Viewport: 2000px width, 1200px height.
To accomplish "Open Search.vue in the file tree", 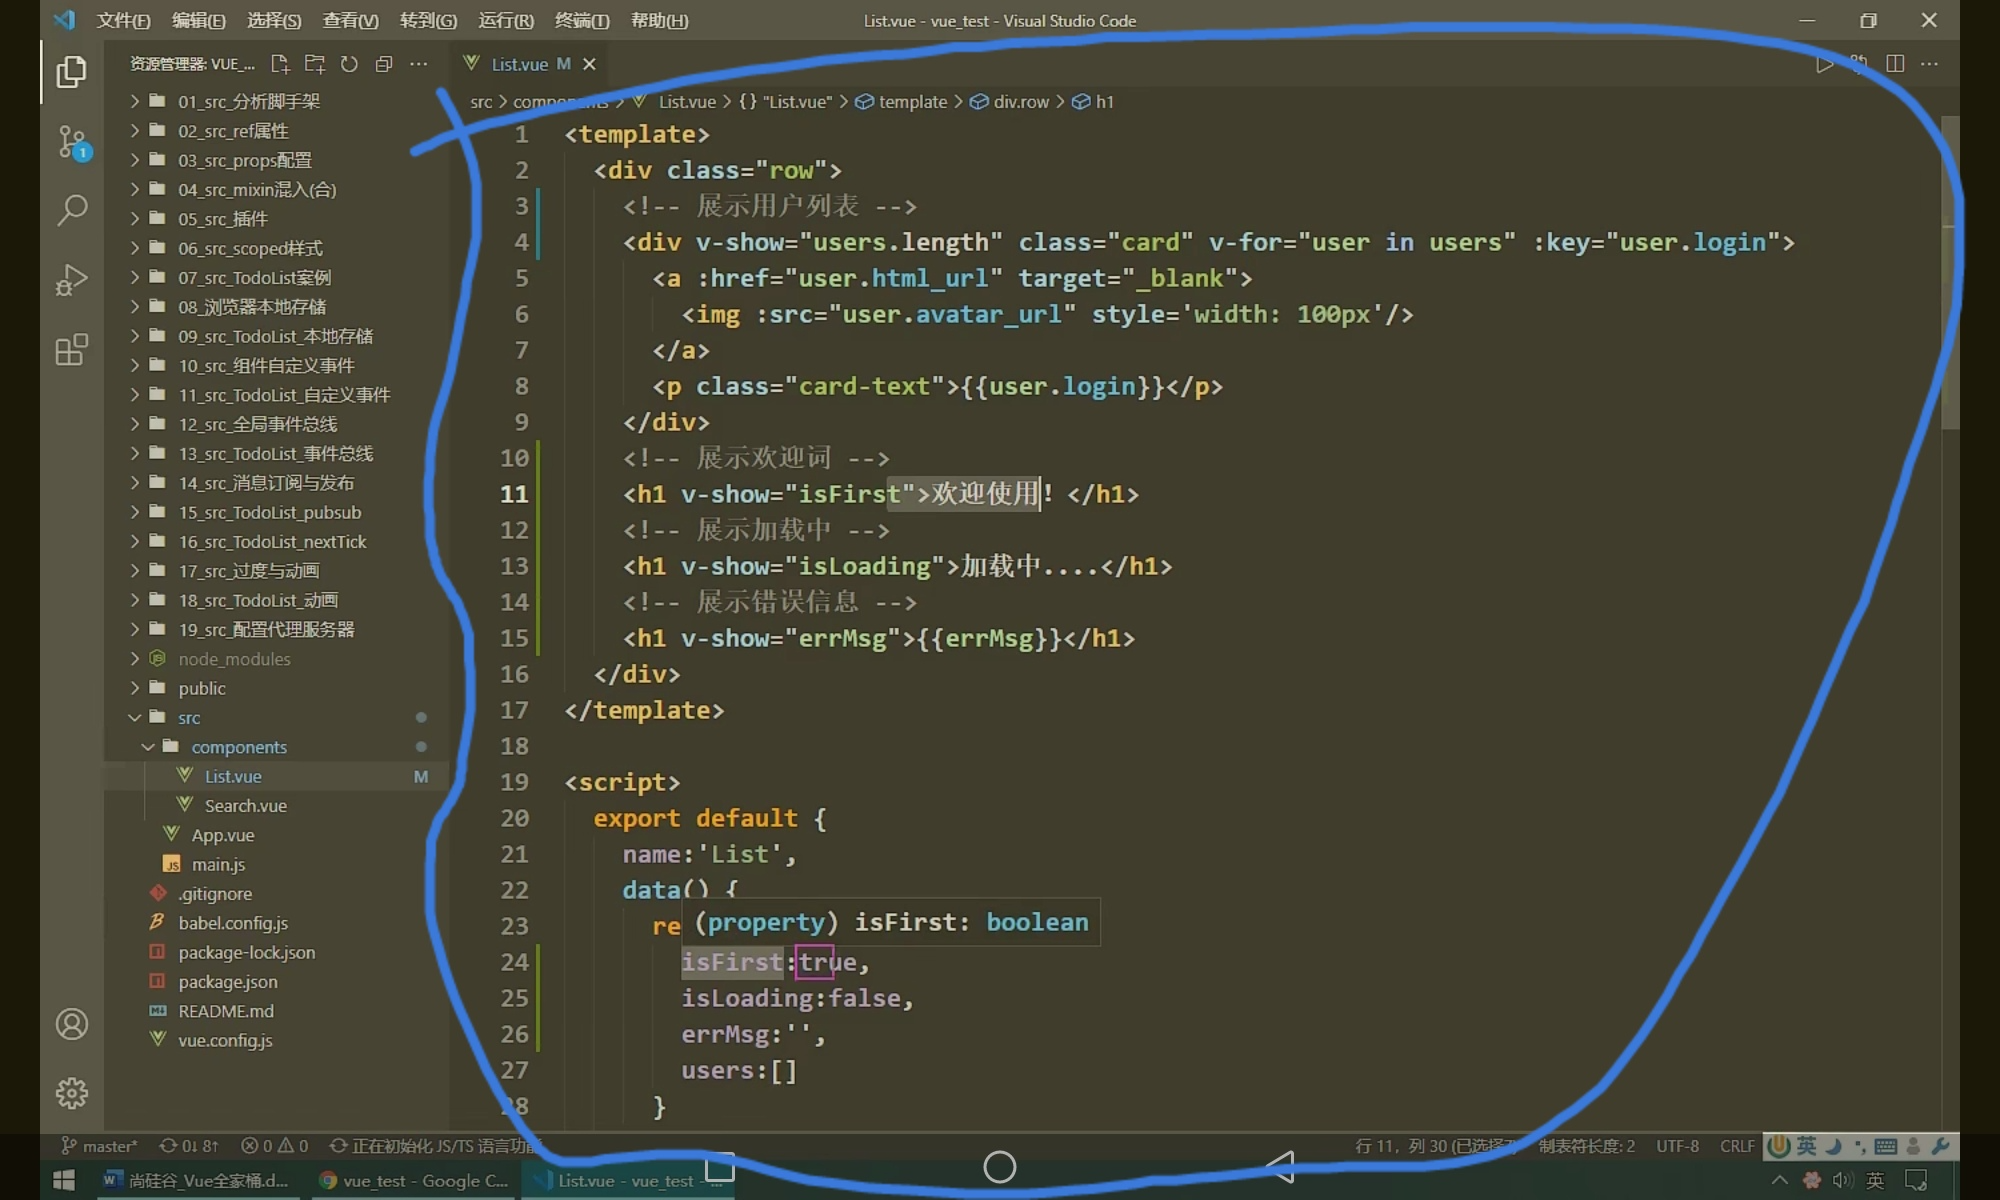I will [245, 806].
